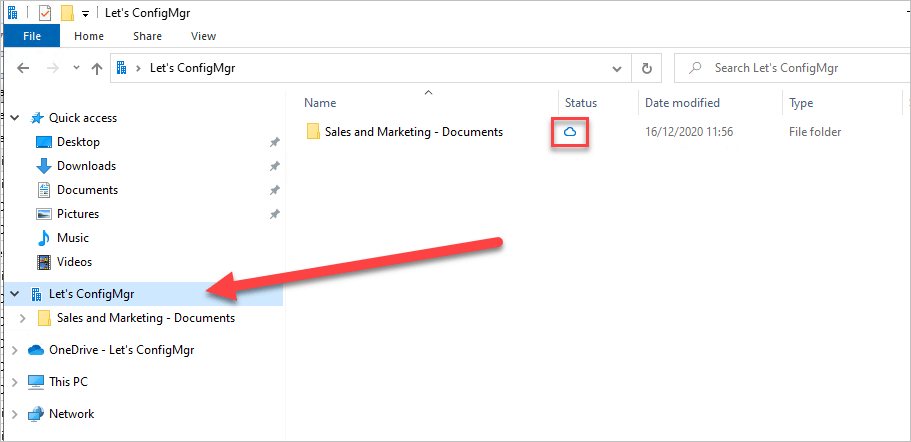Click the Documents icon in the sidebar
The image size is (911, 442).
[44, 190]
